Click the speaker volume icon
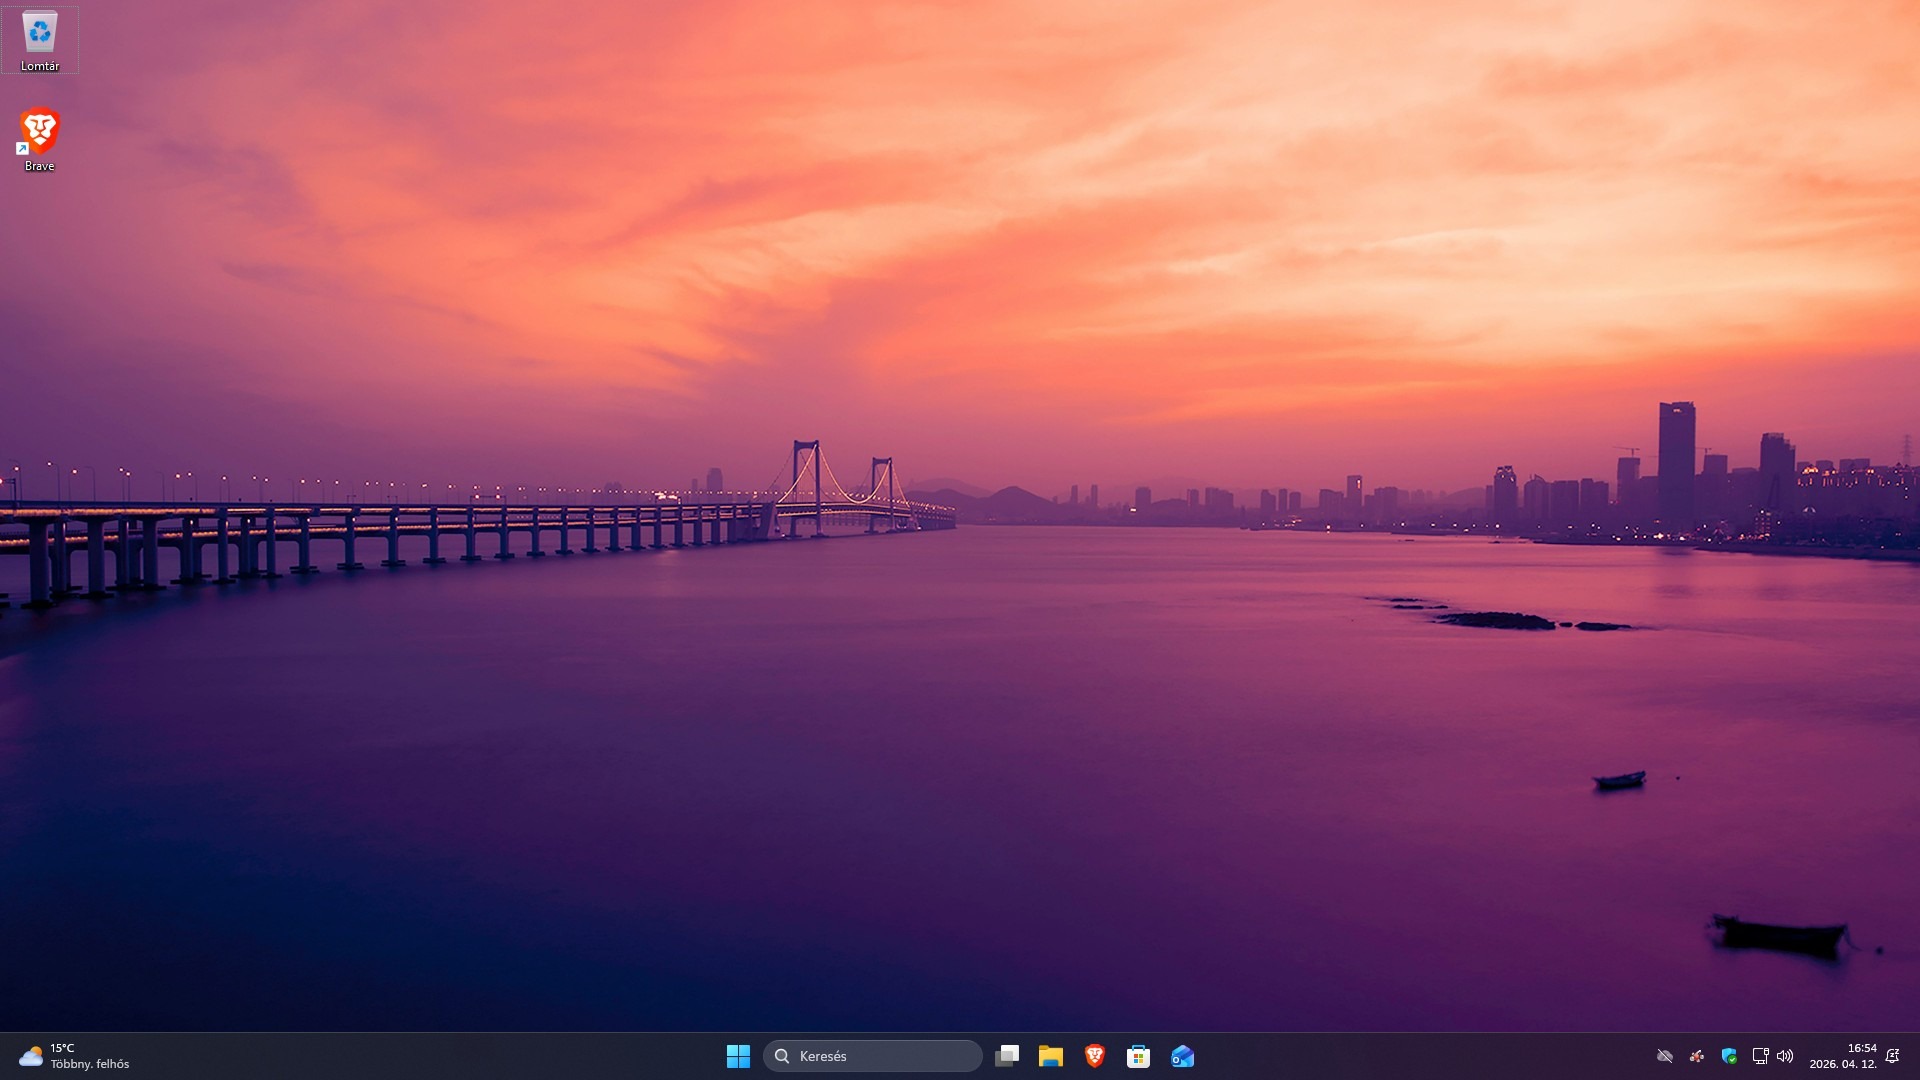The image size is (1920, 1080). point(1785,1056)
